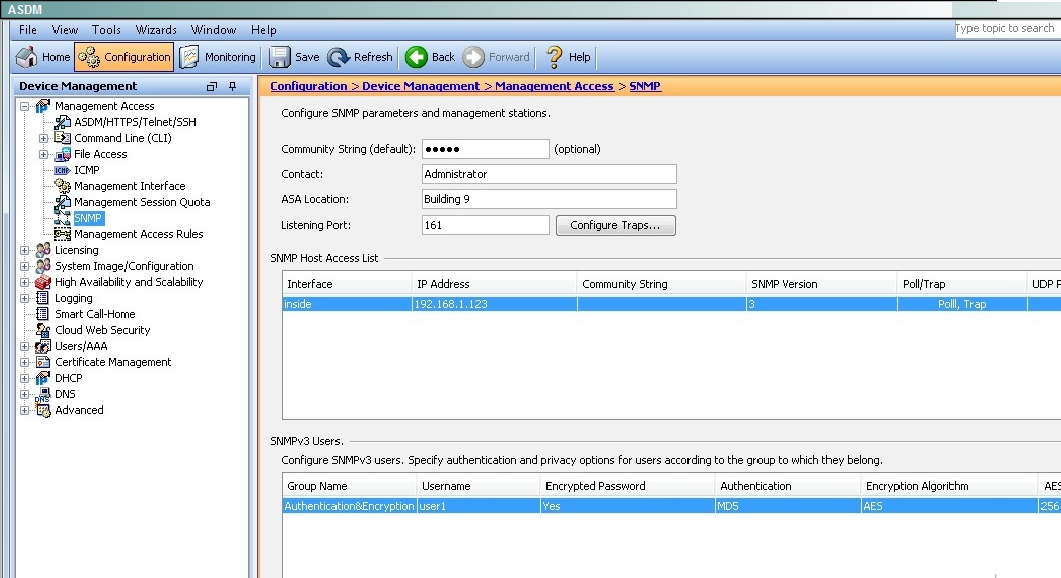Select the ICMP tree icon
This screenshot has height=578, width=1061.
(x=62, y=171)
